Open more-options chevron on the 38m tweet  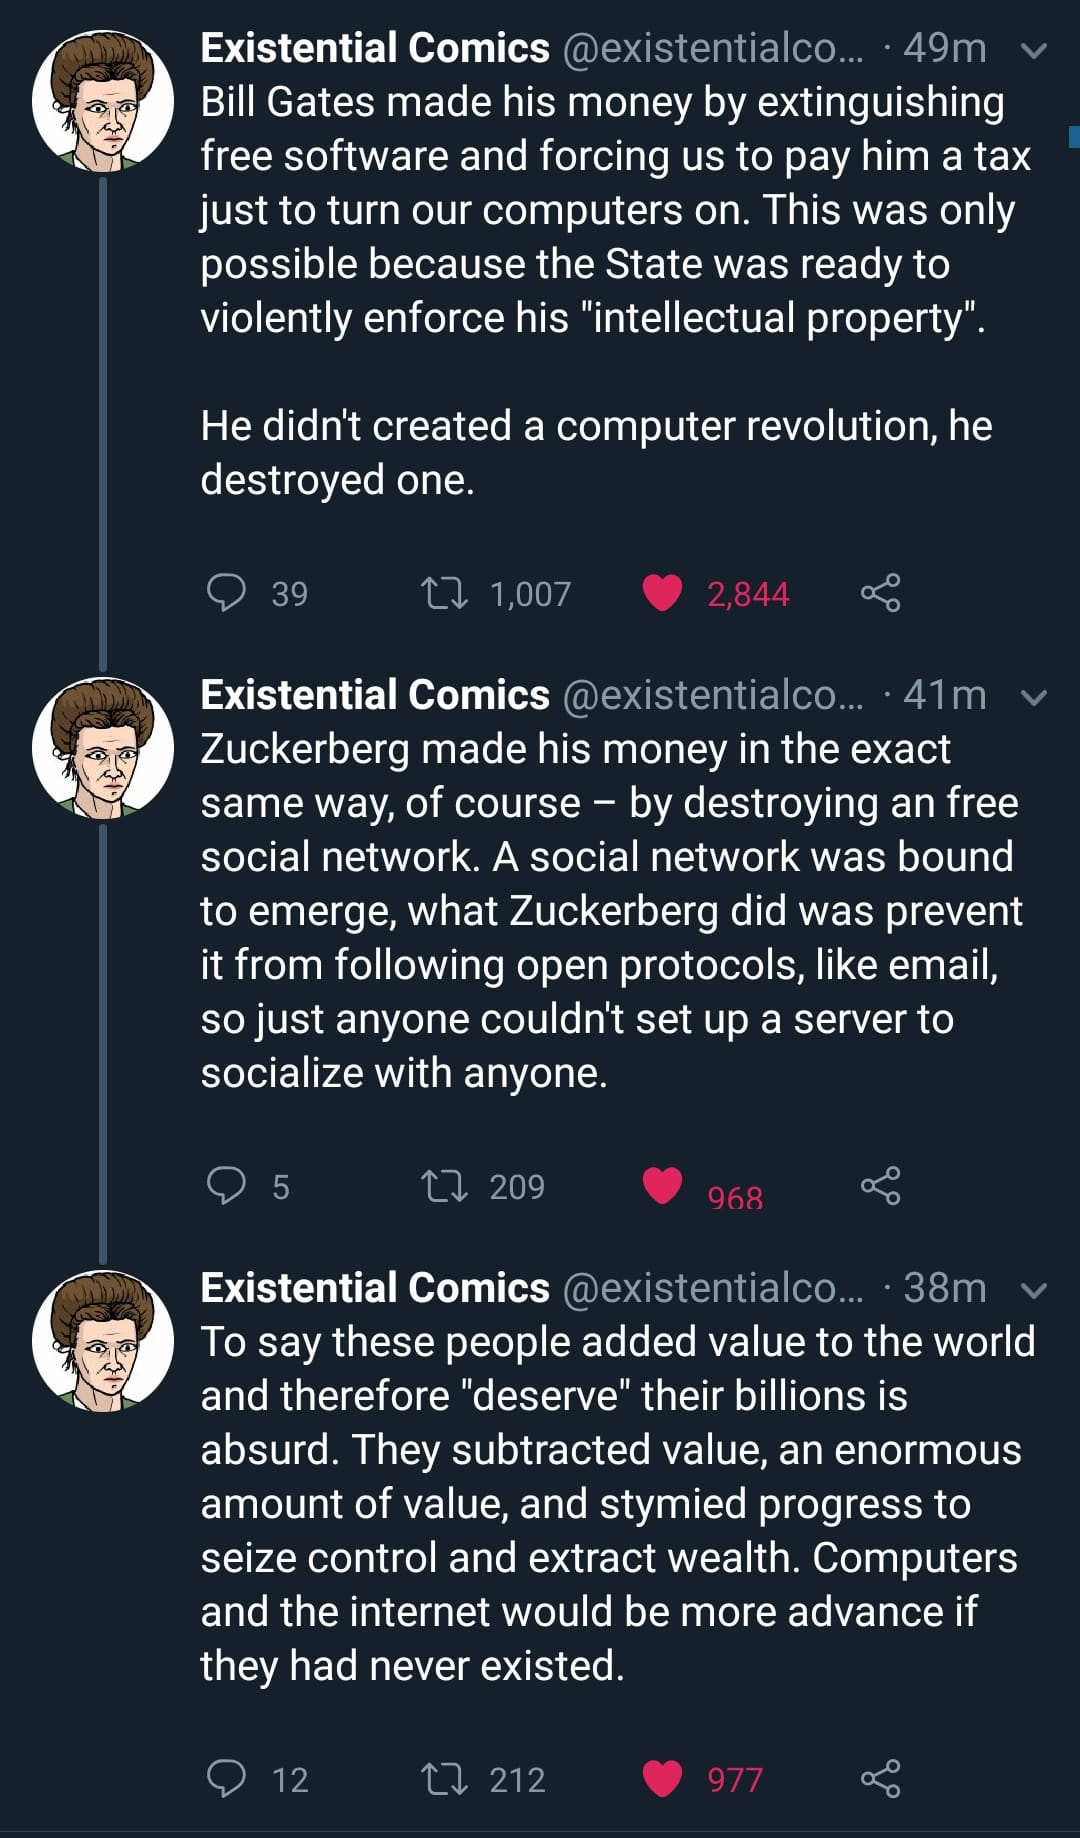click(x=1034, y=1289)
